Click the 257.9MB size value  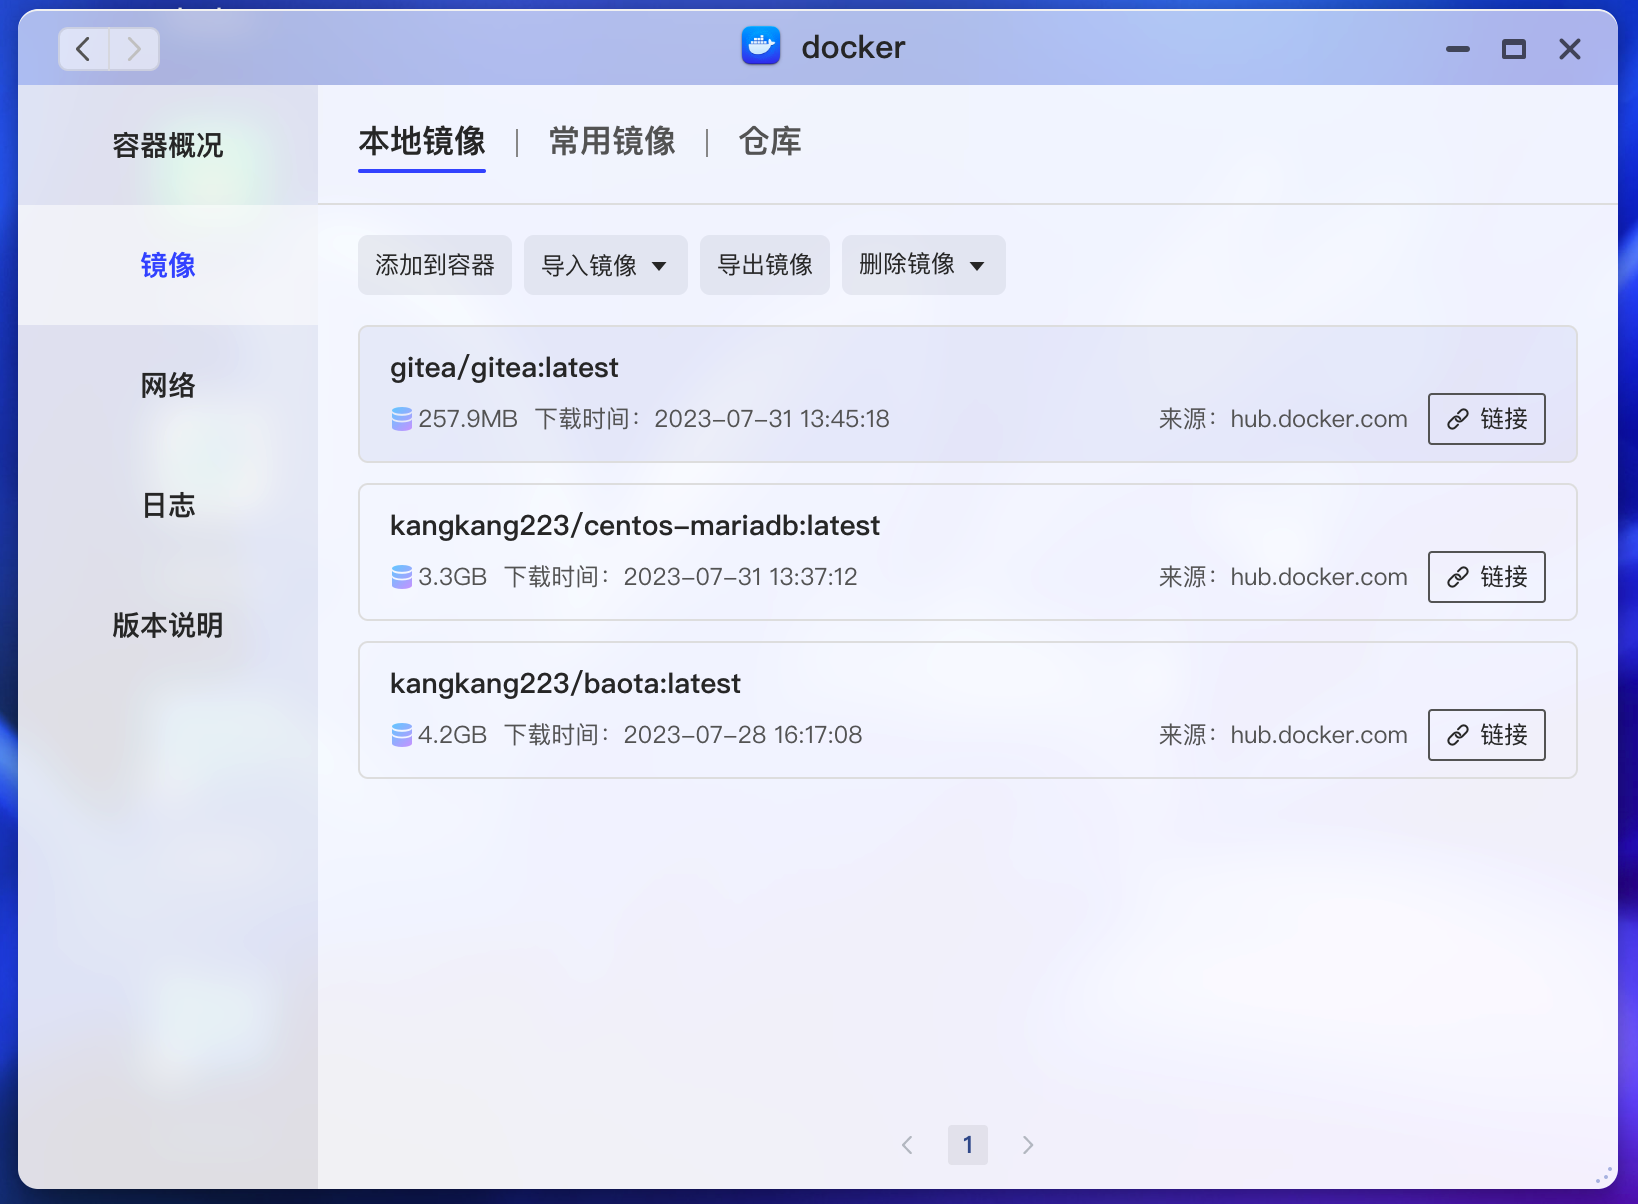[x=468, y=419]
